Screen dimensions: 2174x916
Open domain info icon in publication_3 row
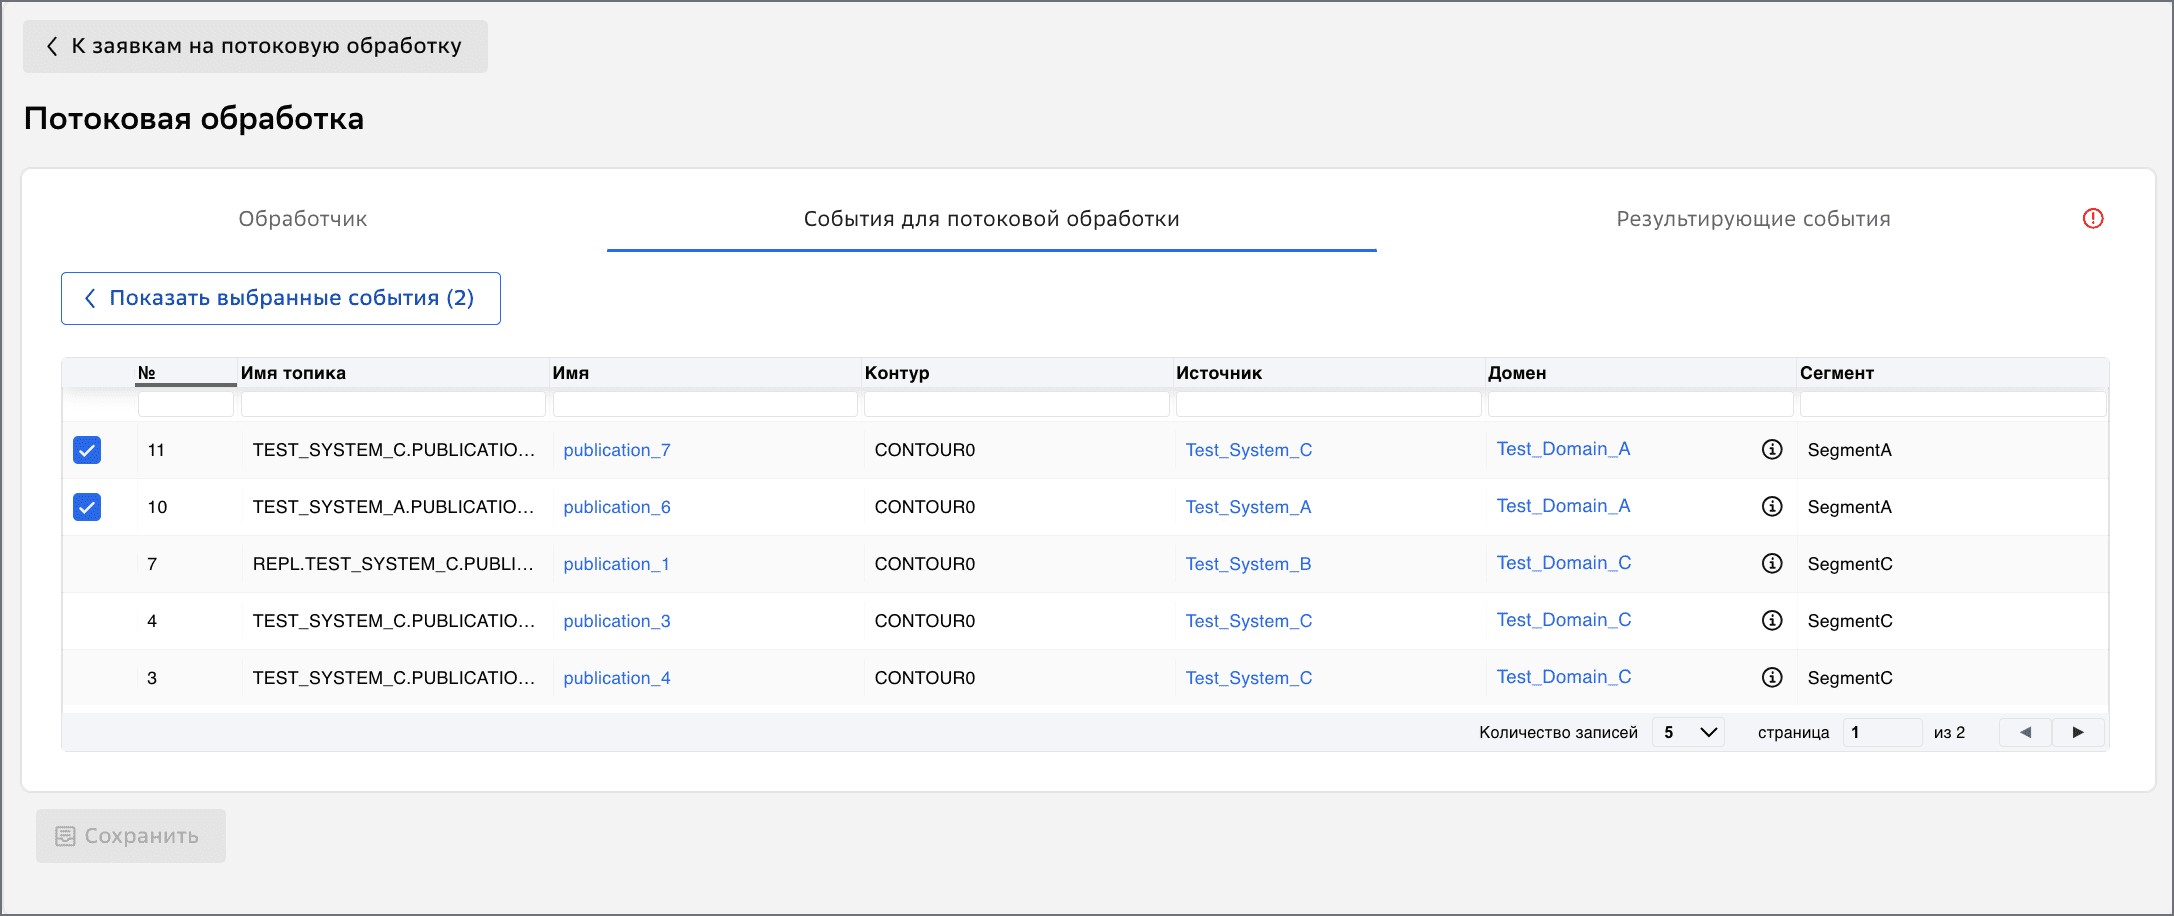pyautogui.click(x=1772, y=620)
